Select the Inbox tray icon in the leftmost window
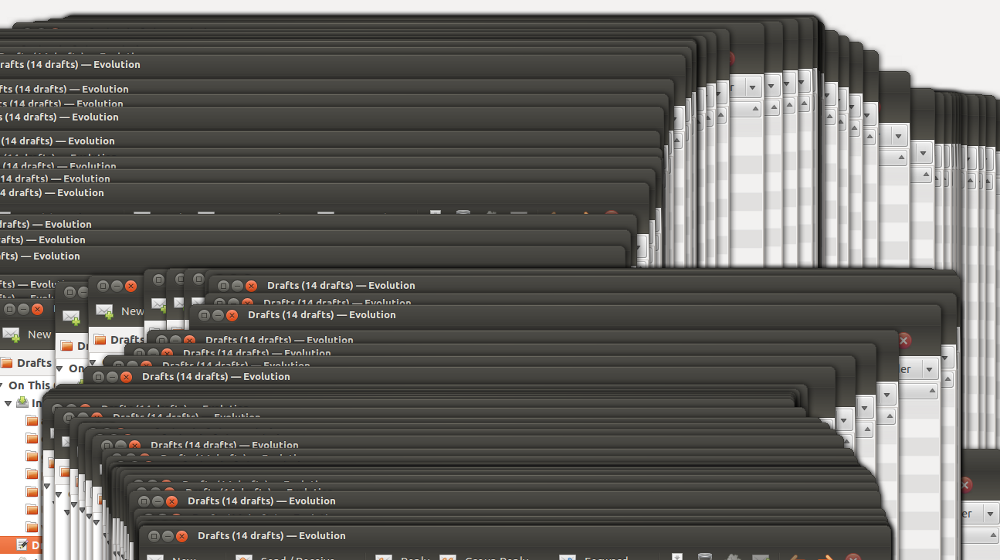The image size is (1000, 560). tap(22, 402)
